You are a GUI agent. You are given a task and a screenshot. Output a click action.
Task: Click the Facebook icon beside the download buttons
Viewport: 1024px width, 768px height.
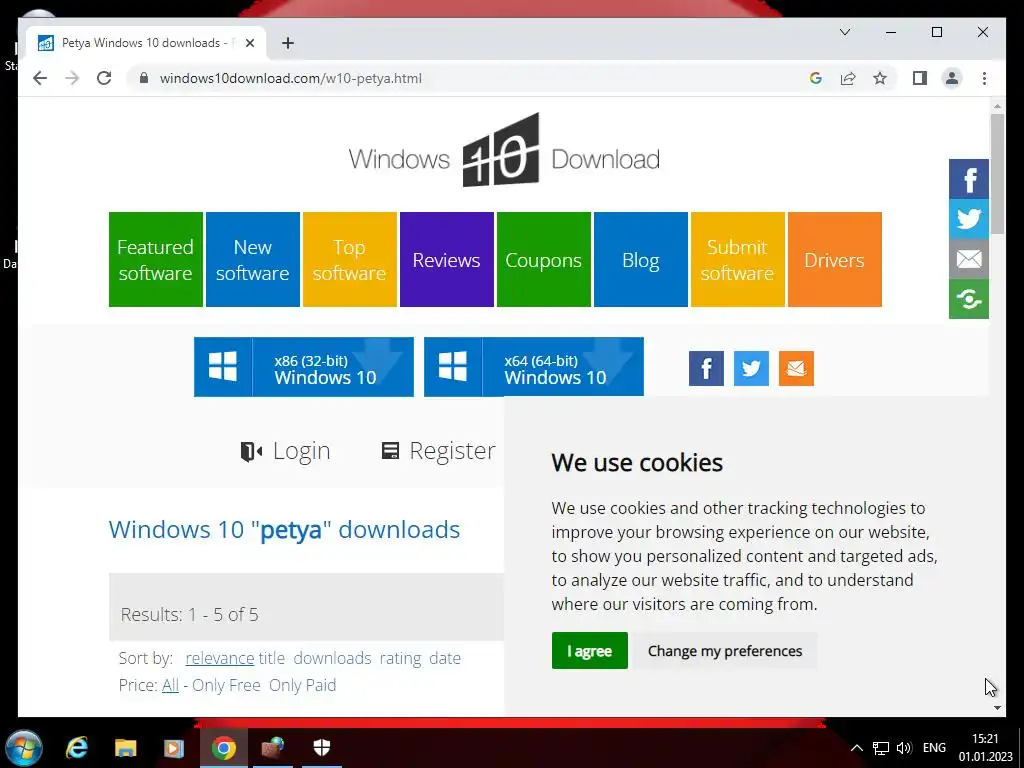pyautogui.click(x=706, y=368)
